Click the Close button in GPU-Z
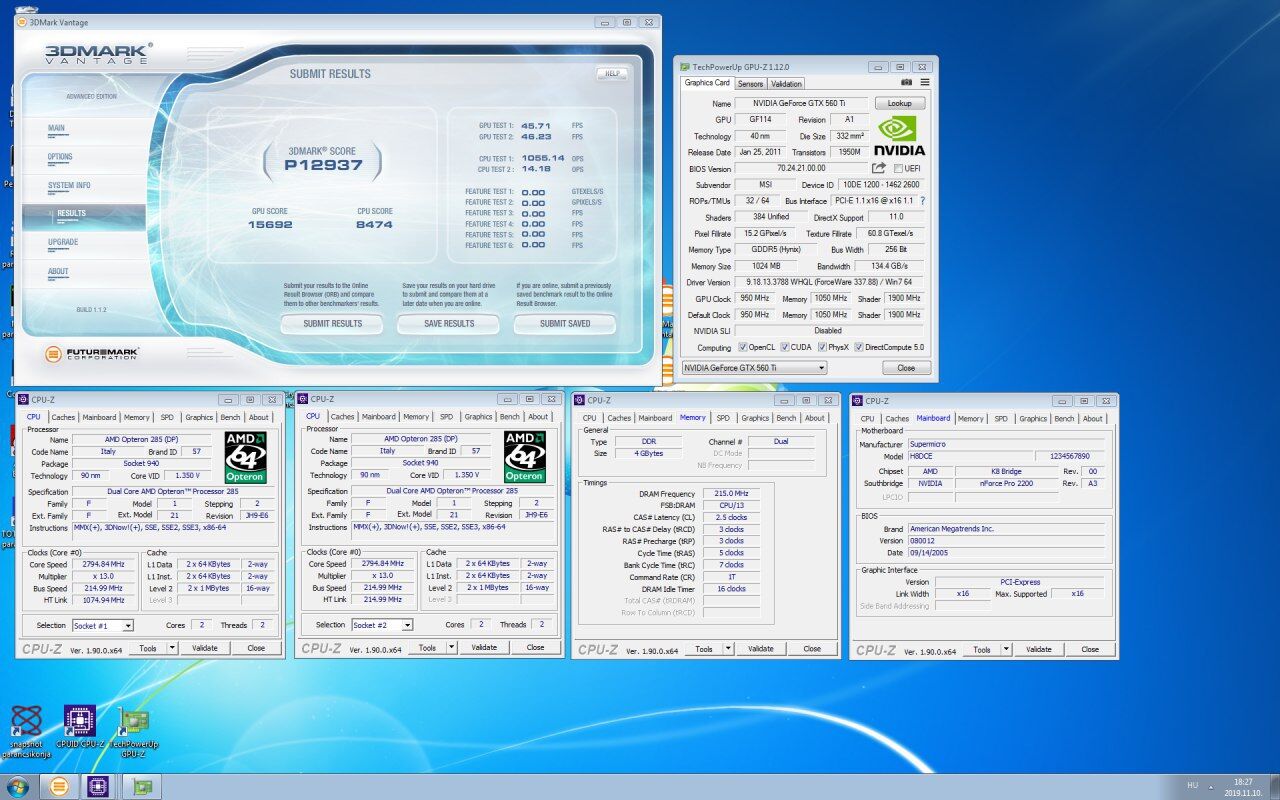Viewport: 1280px width, 800px height. pos(906,368)
